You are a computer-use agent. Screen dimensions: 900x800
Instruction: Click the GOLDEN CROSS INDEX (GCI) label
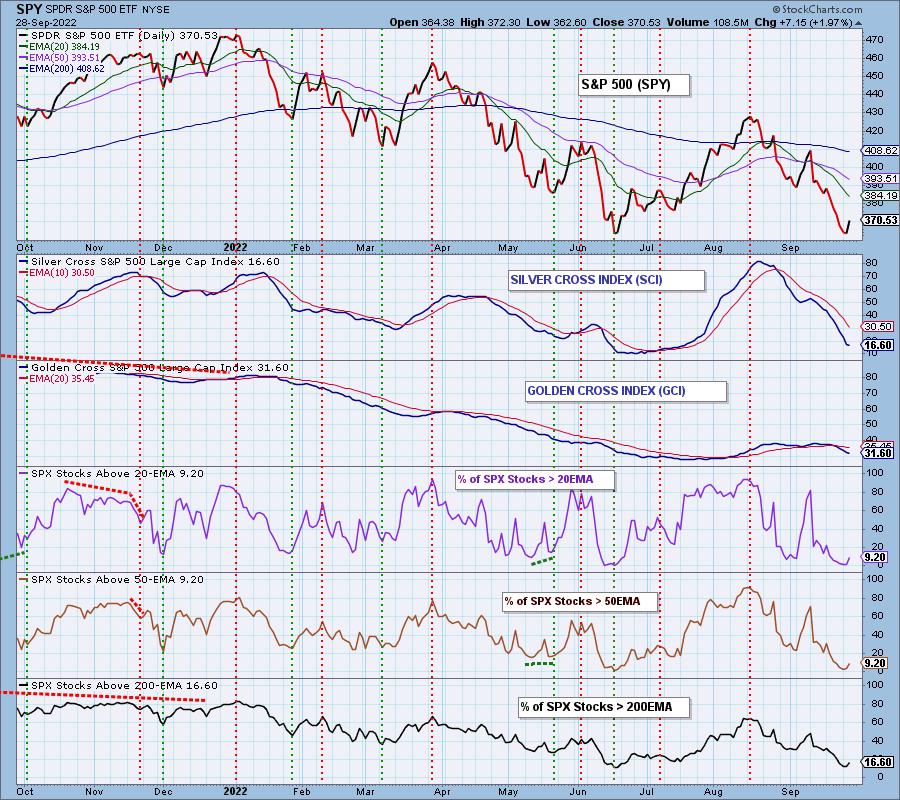pyautogui.click(x=625, y=391)
